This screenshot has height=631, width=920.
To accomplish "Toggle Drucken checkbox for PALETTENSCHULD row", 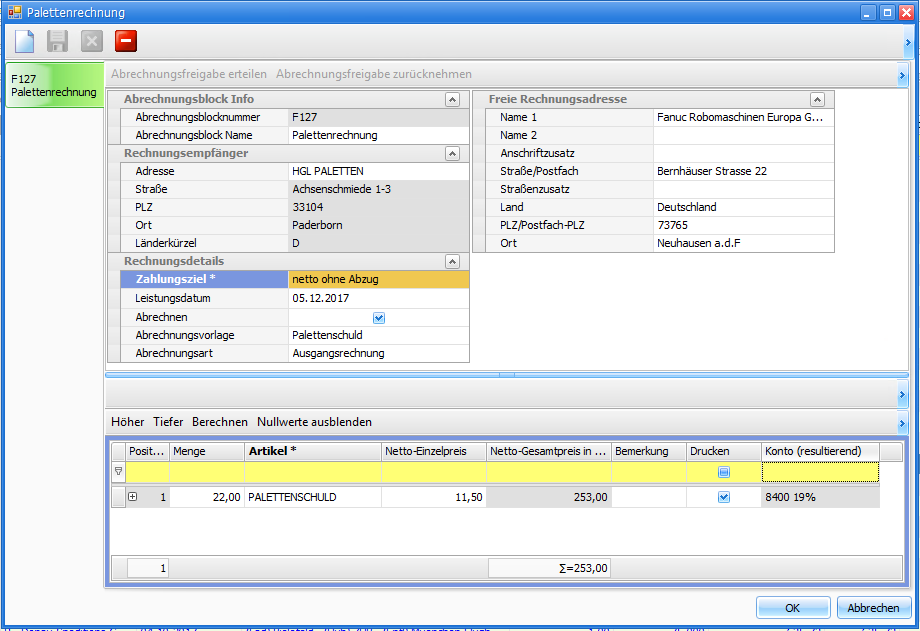I will pos(724,497).
